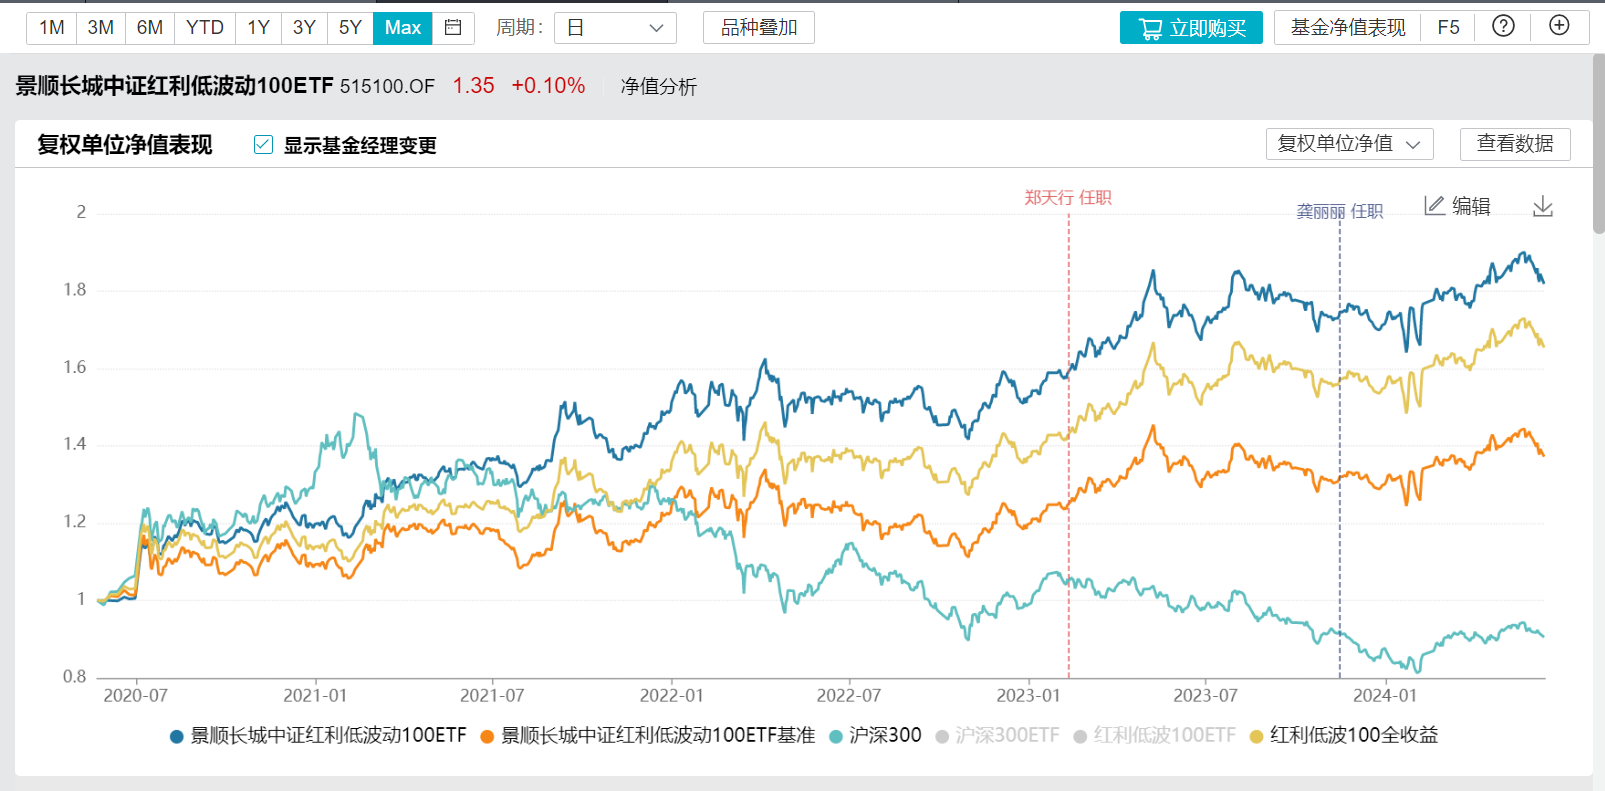Screen dimensions: 1605x791
Task: Download the chart using the download icon
Action: point(1543,207)
